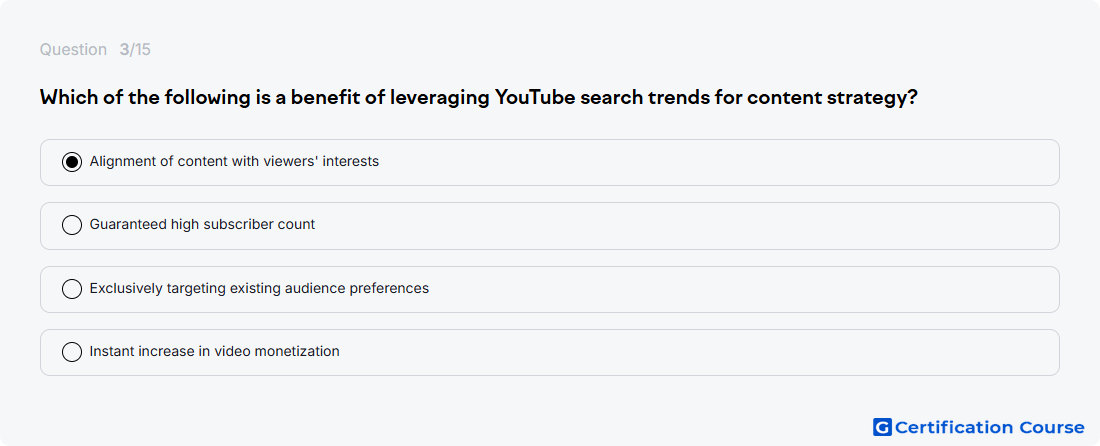Click the 'Exclusively targeting existing audience preferences' text
1100x446 pixels.
click(260, 288)
